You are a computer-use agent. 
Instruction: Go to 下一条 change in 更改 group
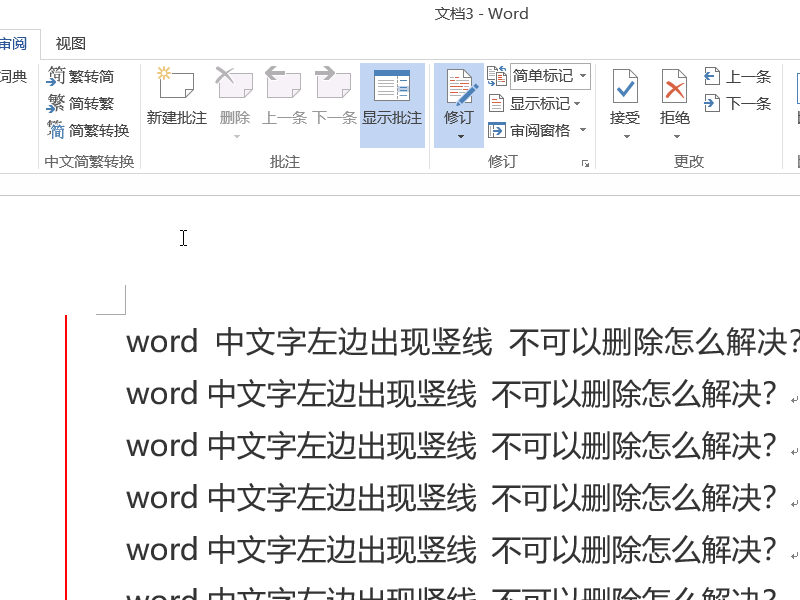coord(737,104)
